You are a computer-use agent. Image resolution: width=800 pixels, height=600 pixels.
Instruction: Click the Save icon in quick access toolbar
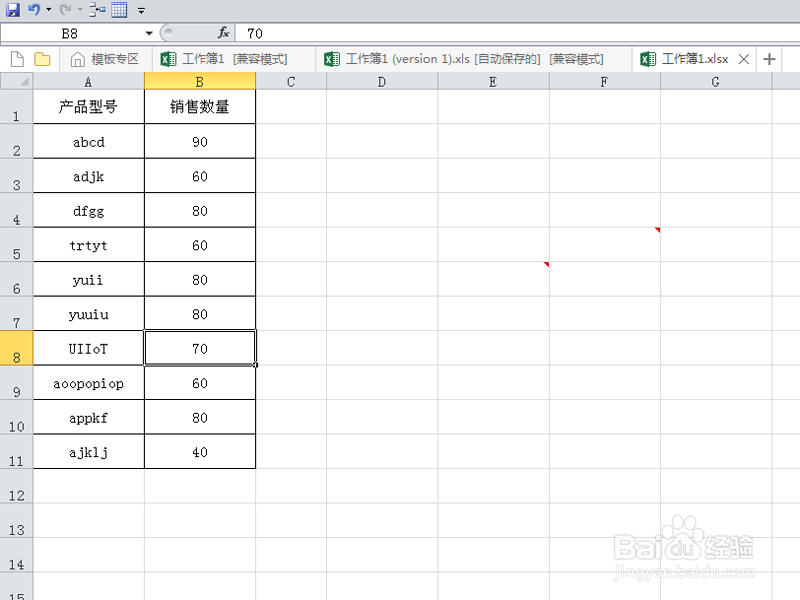tap(13, 9)
